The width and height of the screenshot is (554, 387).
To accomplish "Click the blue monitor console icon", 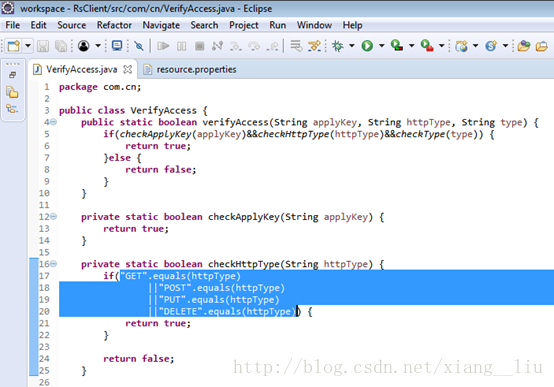I will 117,46.
